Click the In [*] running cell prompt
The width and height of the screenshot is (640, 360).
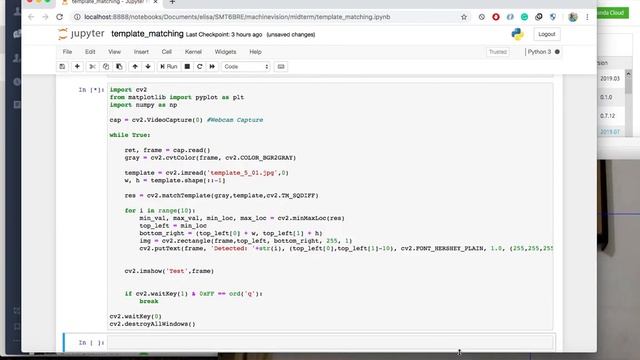coord(91,90)
